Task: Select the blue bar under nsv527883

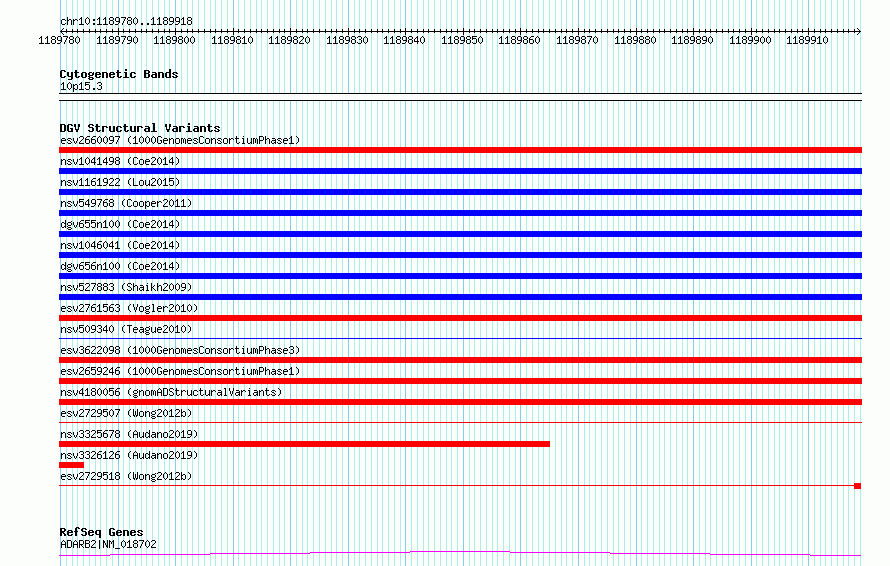Action: pos(460,297)
